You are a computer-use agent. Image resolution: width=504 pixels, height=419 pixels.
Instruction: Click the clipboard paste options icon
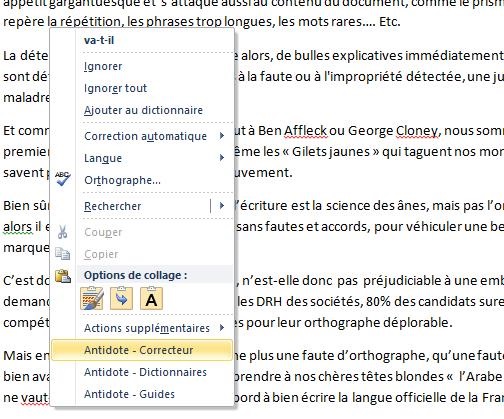coord(63,276)
